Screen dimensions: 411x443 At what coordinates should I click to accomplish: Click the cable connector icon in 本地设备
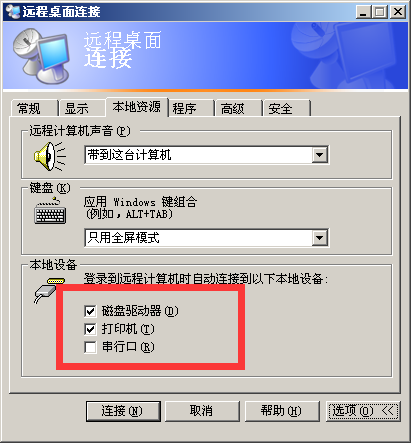click(49, 290)
